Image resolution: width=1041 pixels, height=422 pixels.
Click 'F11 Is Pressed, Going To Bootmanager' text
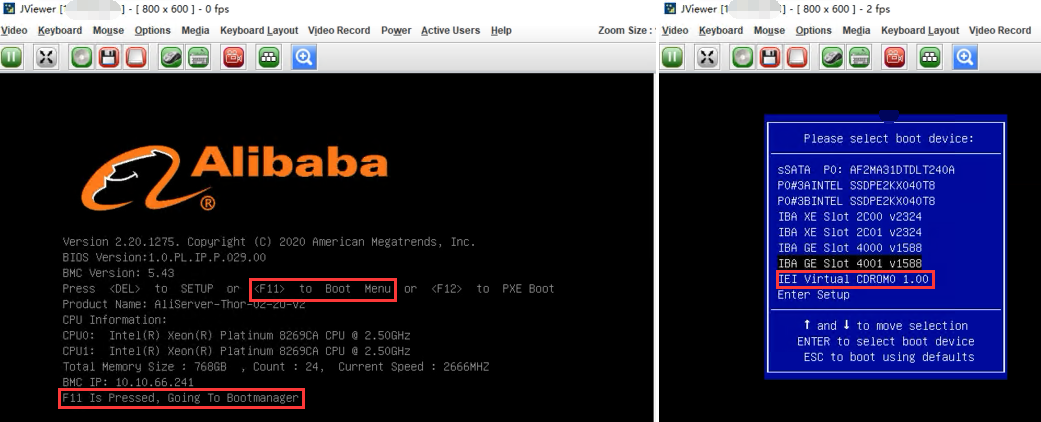181,398
